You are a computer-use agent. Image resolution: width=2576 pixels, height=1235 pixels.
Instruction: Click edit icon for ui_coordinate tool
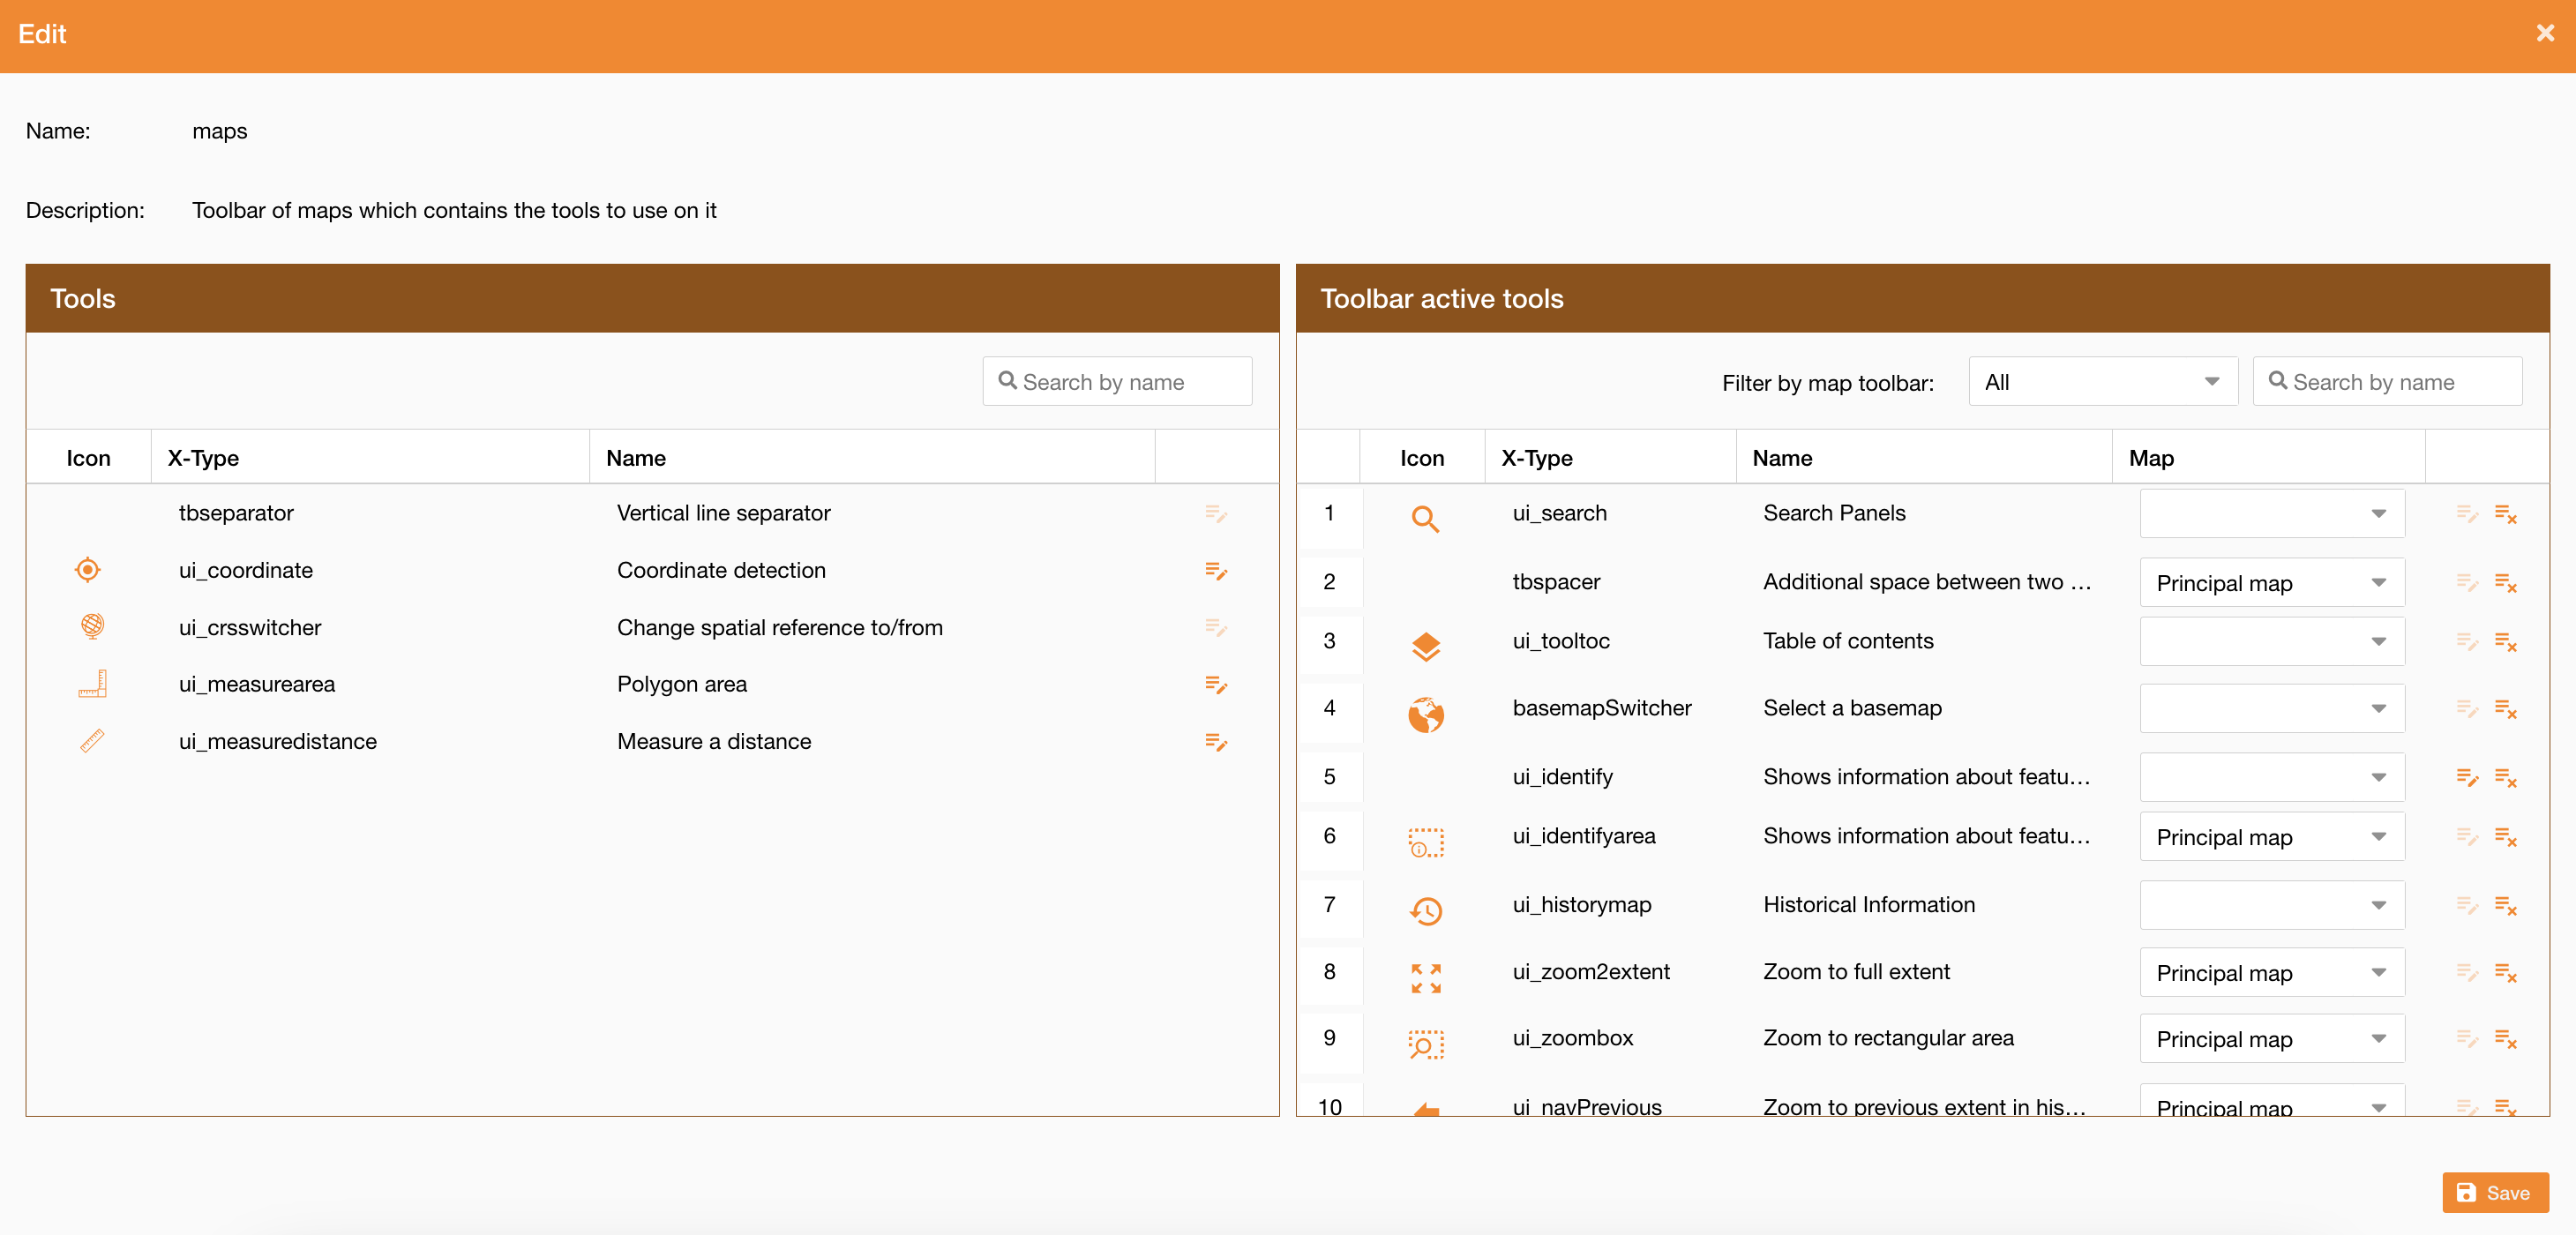coord(1216,571)
